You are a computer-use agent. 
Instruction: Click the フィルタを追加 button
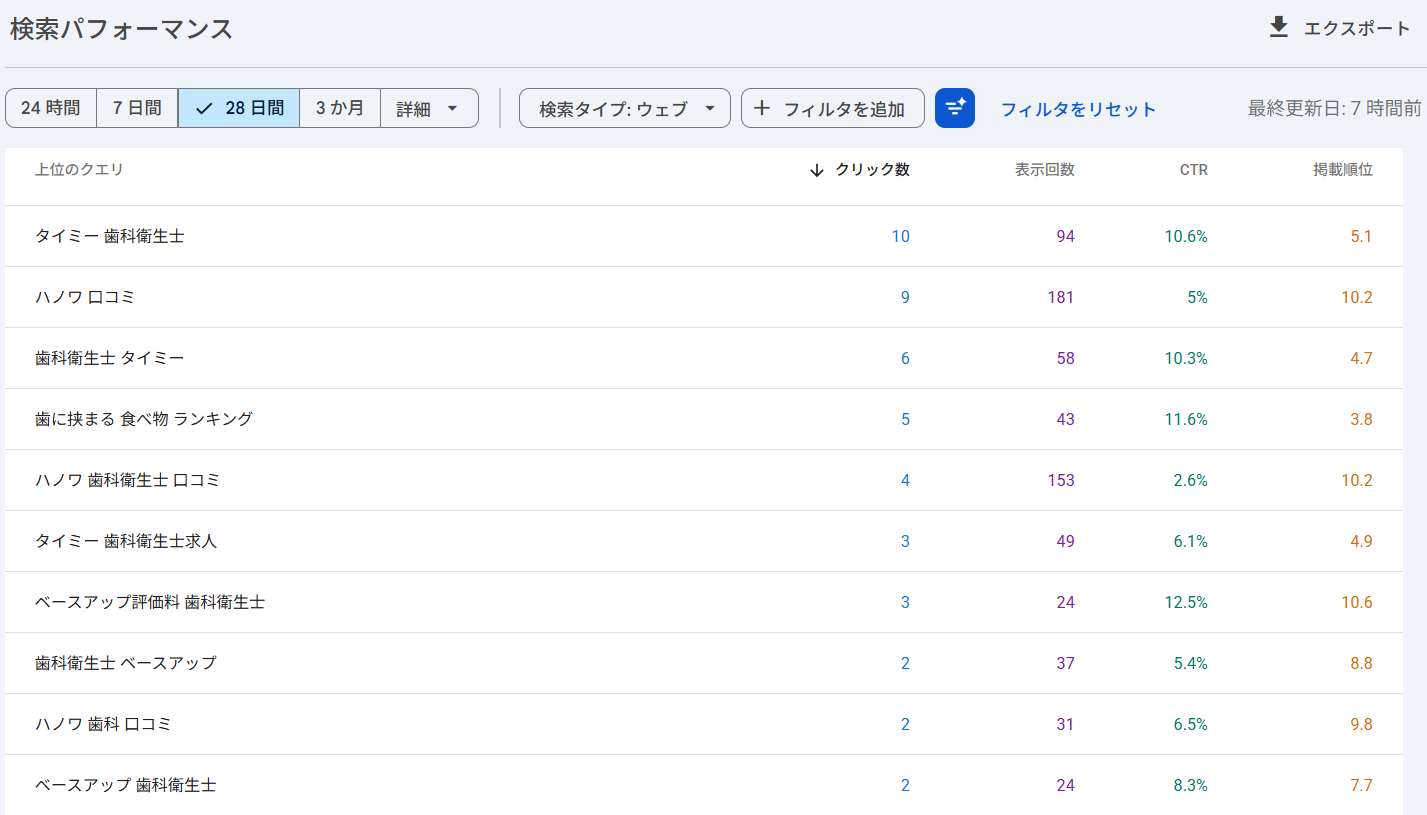click(x=833, y=108)
